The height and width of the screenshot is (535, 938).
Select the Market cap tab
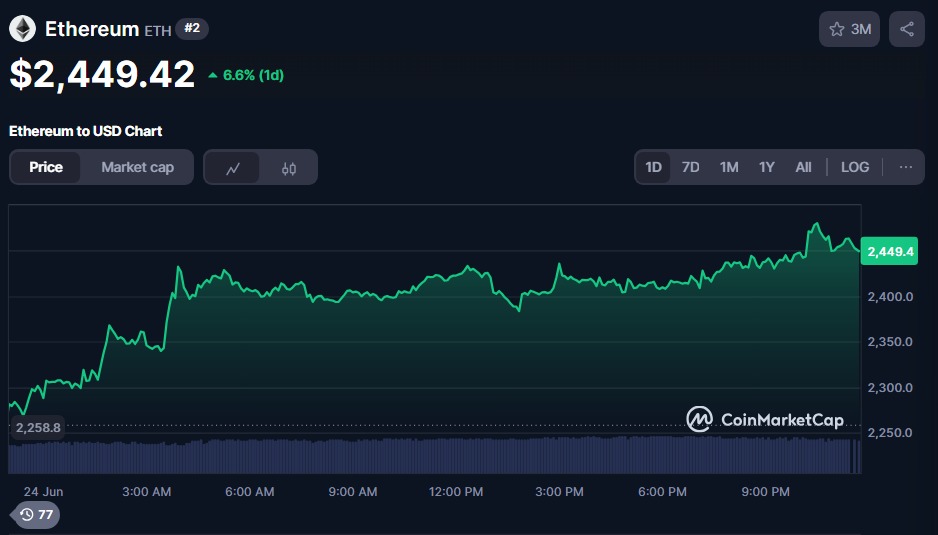[x=138, y=167]
